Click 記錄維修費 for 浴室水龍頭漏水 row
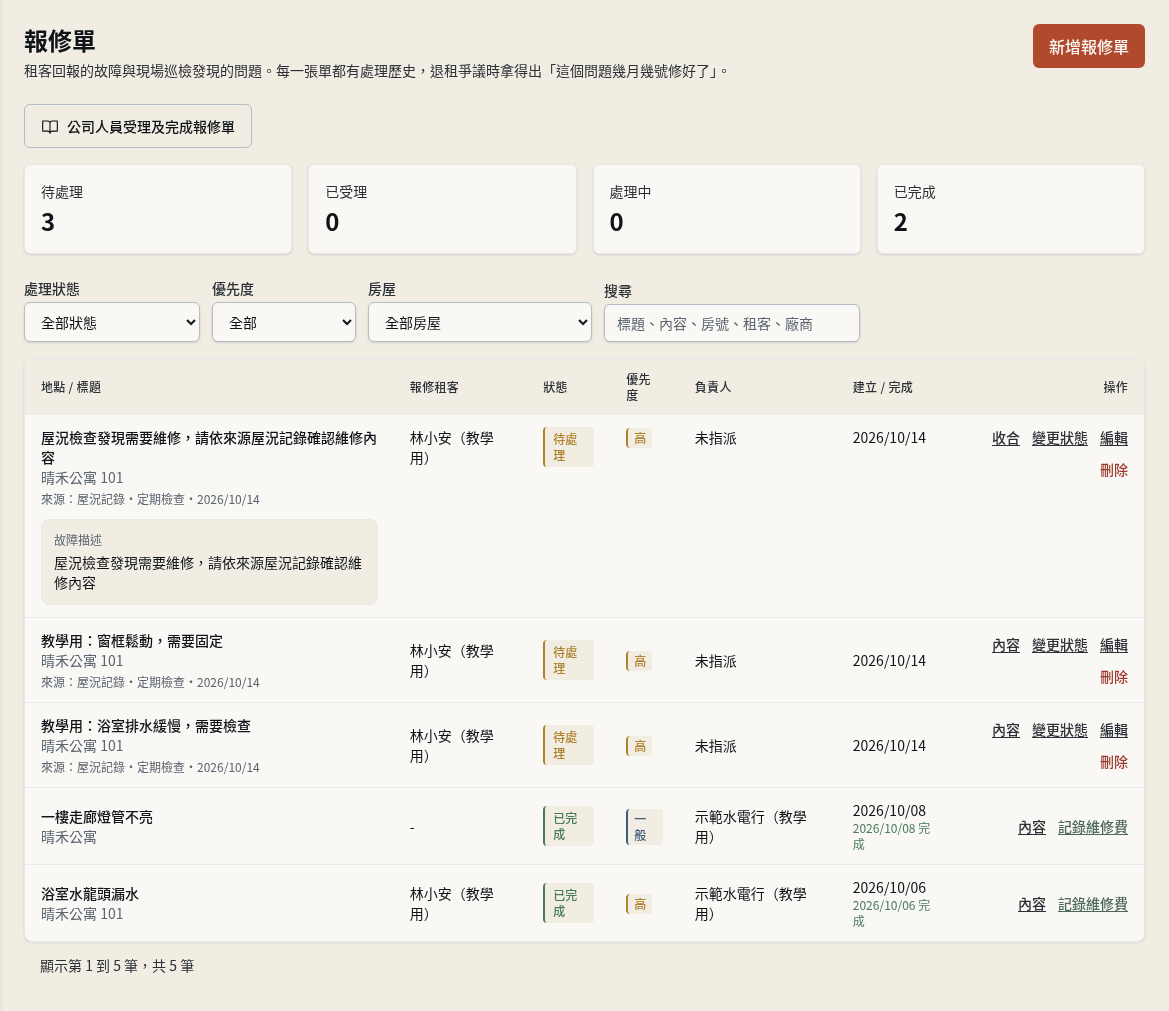The image size is (1169, 1011). [x=1093, y=904]
